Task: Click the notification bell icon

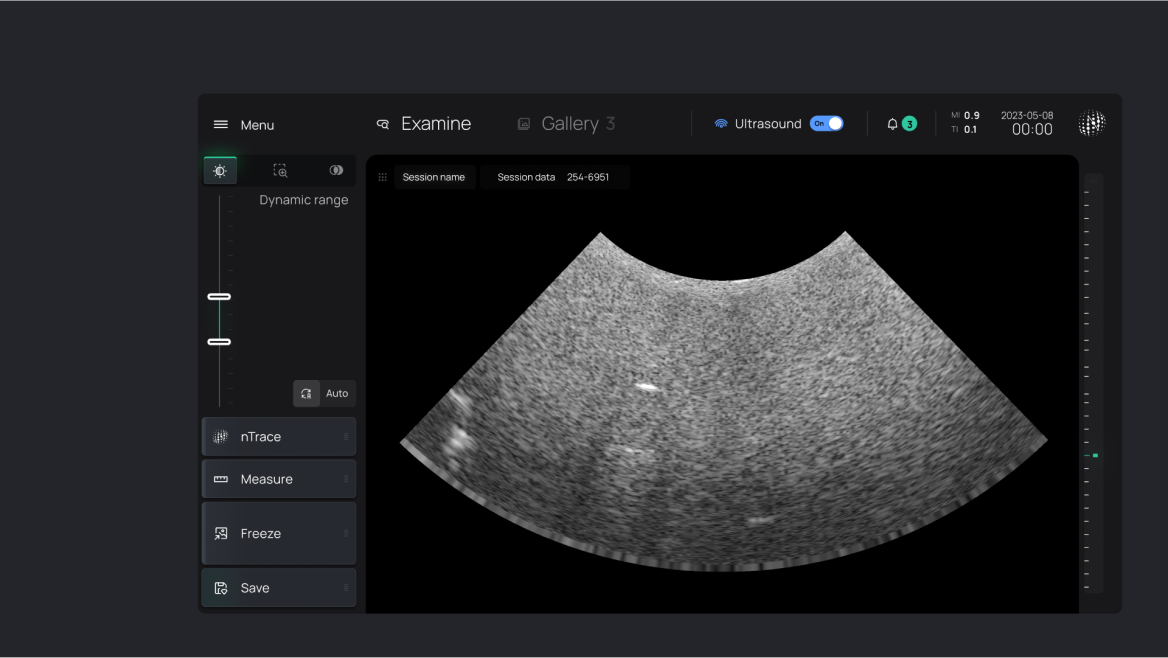Action: click(x=892, y=124)
